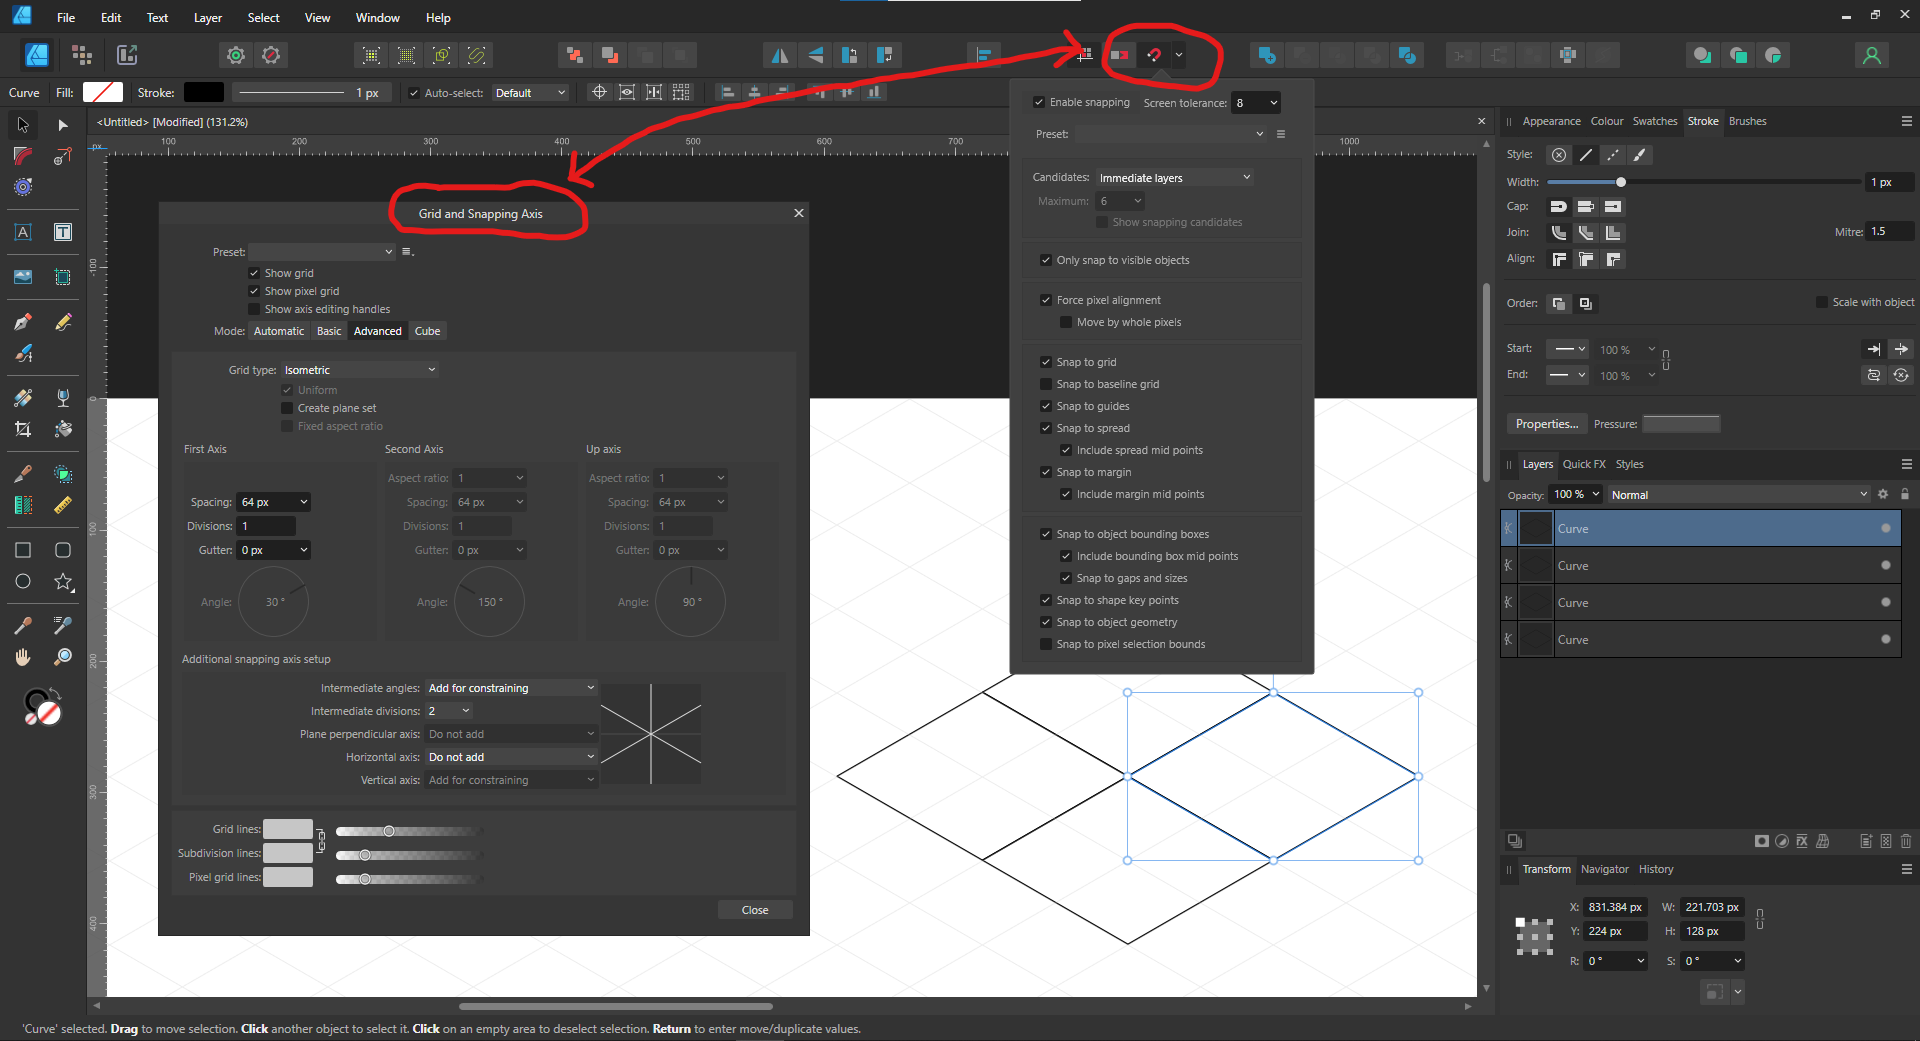
Task: Open Candidates Immediate layers dropdown
Action: click(x=1175, y=178)
